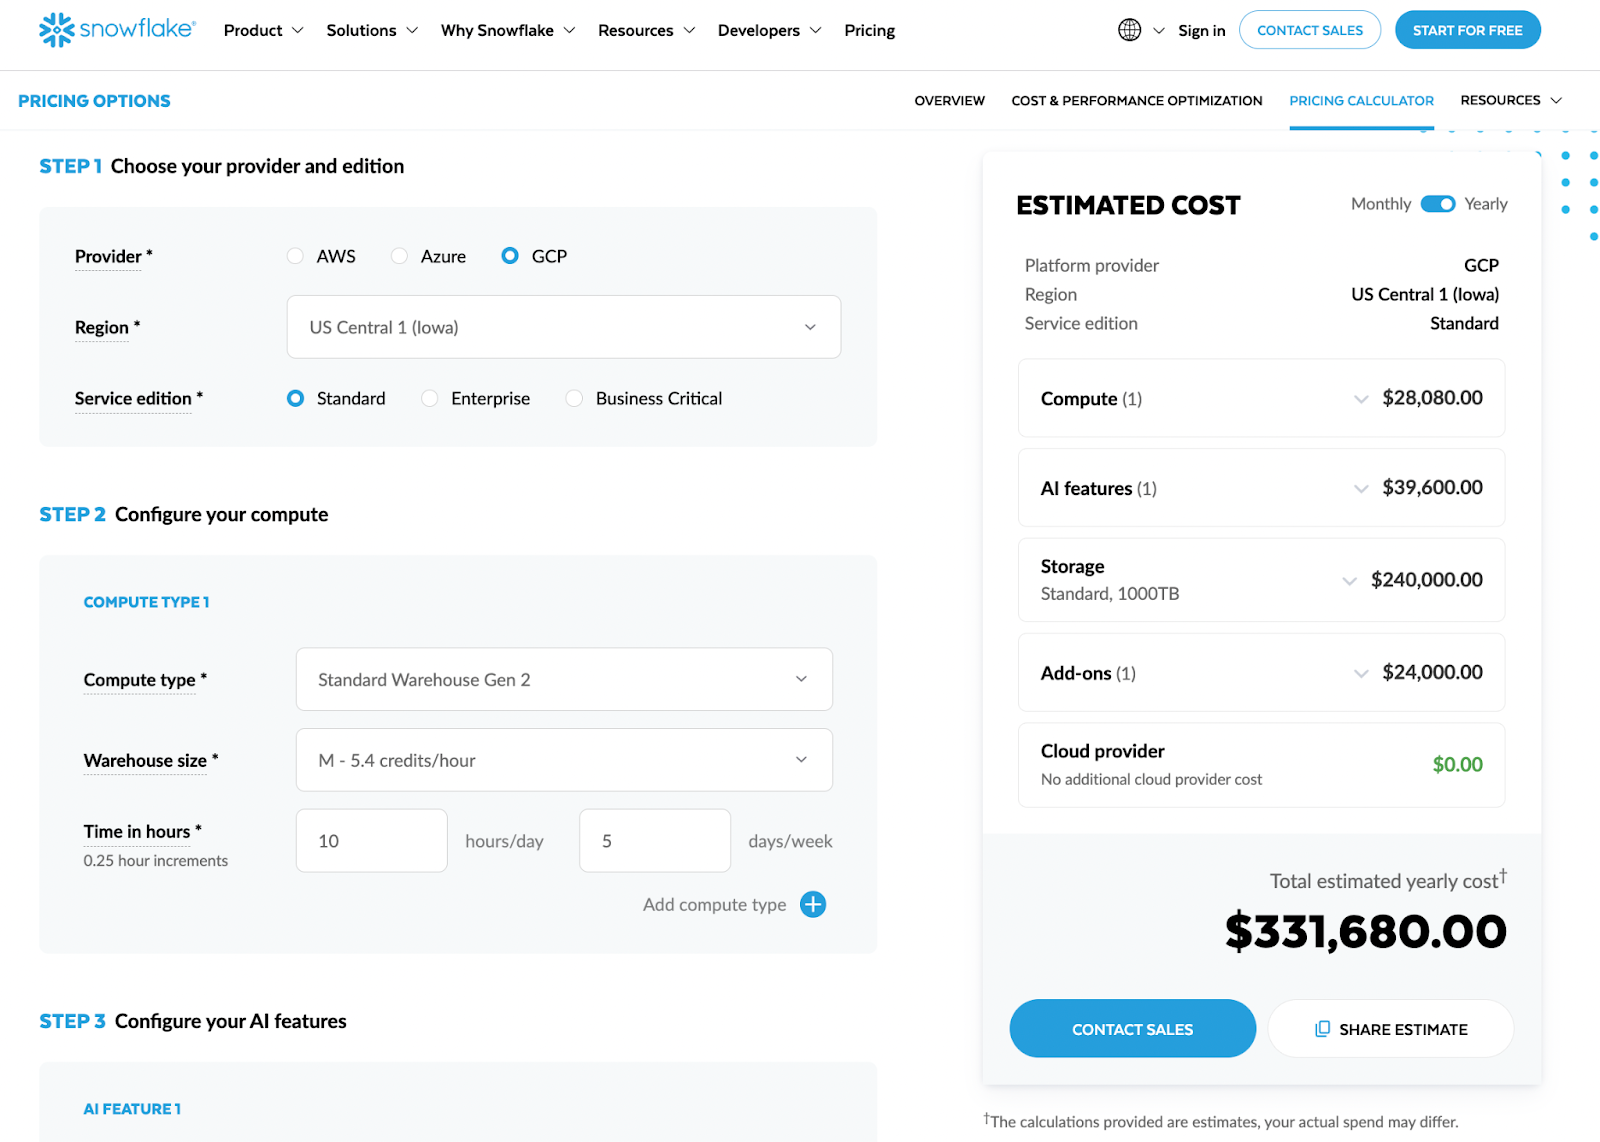The image size is (1600, 1142).
Task: Toggle Monthly/Yearly cost switch
Action: pos(1438,204)
